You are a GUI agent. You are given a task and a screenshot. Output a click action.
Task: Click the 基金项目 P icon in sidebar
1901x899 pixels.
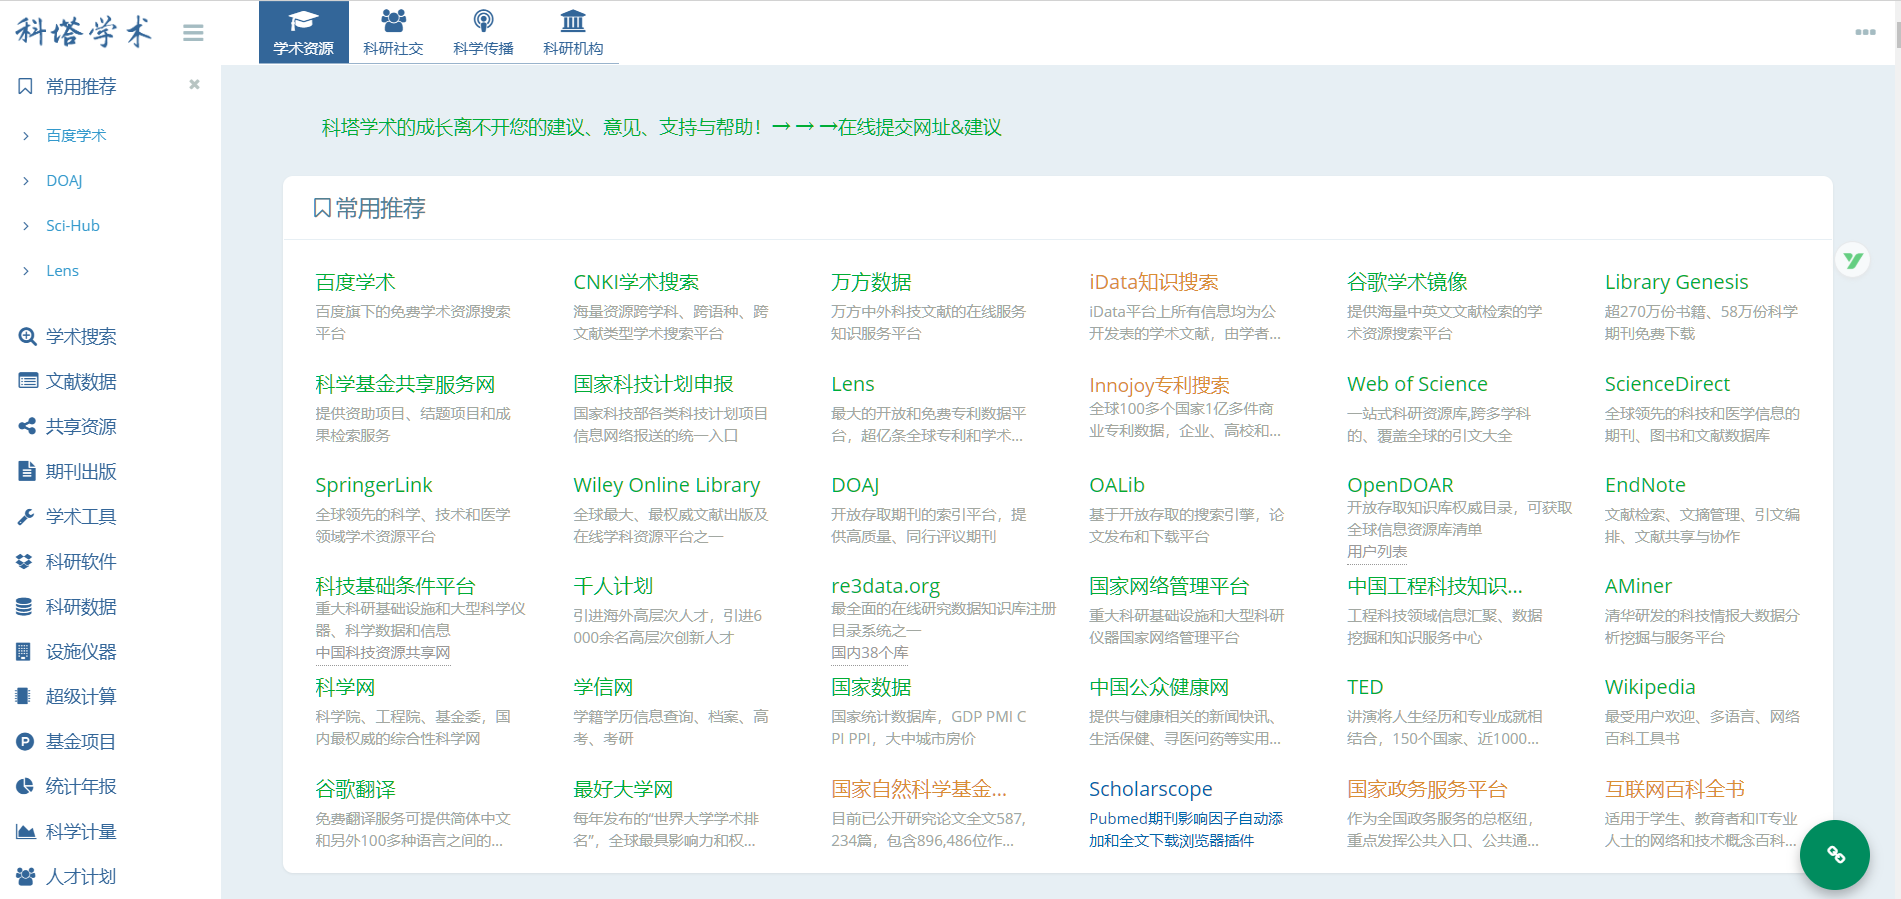click(x=25, y=741)
